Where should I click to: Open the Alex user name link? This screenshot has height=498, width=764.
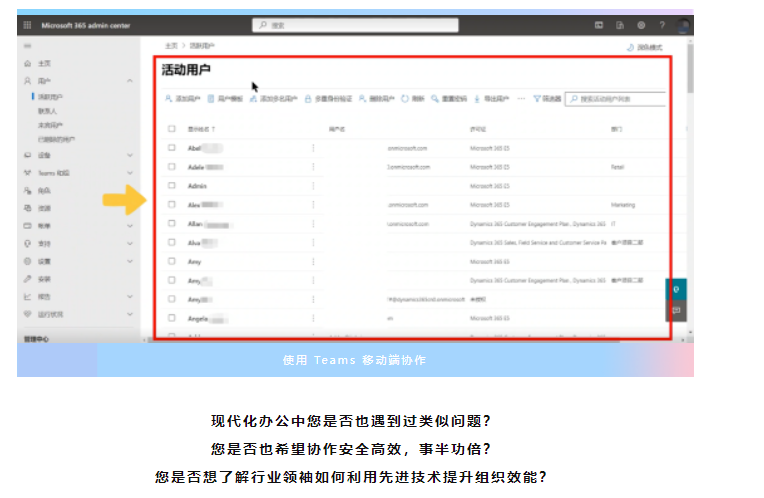point(205,205)
